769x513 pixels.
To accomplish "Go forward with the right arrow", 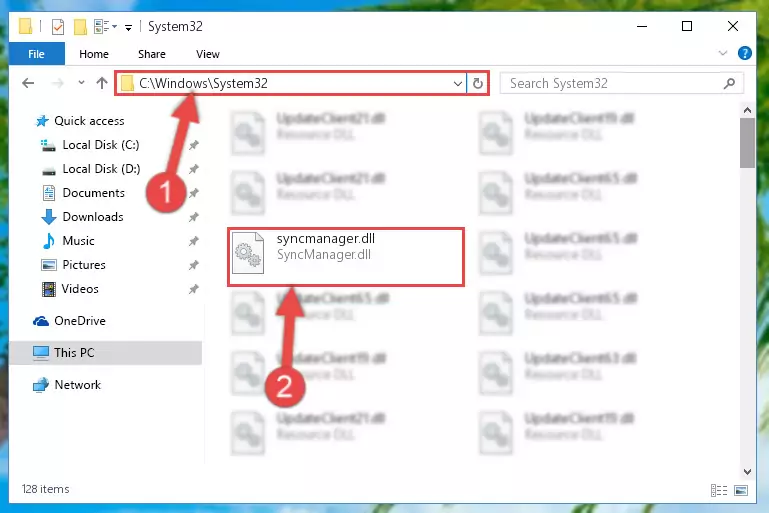I will (x=58, y=83).
